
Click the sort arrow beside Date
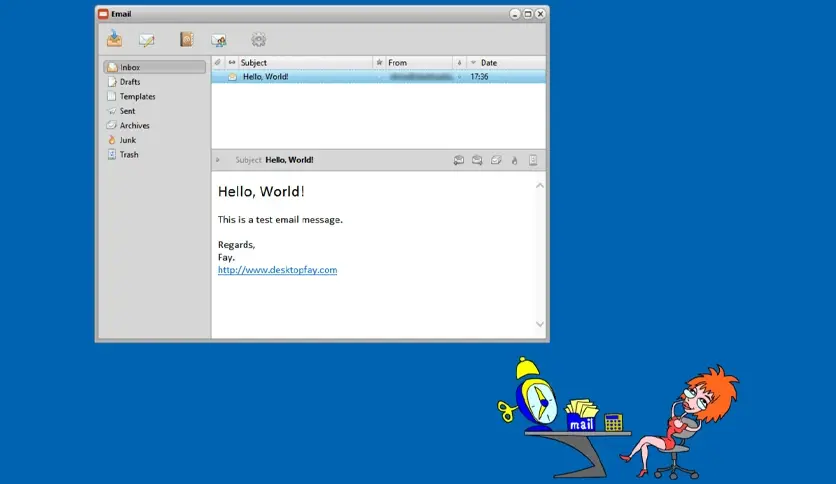473,63
